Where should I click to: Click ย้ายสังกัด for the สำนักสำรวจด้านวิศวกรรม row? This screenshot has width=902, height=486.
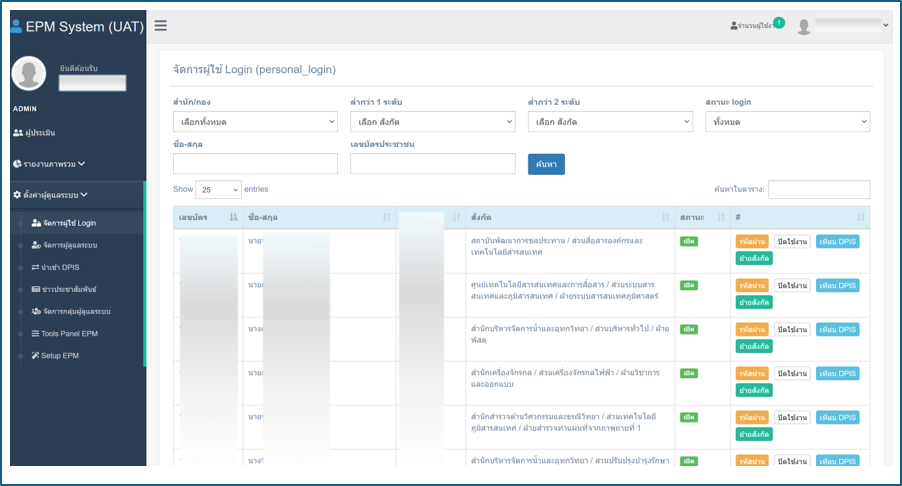[754, 435]
